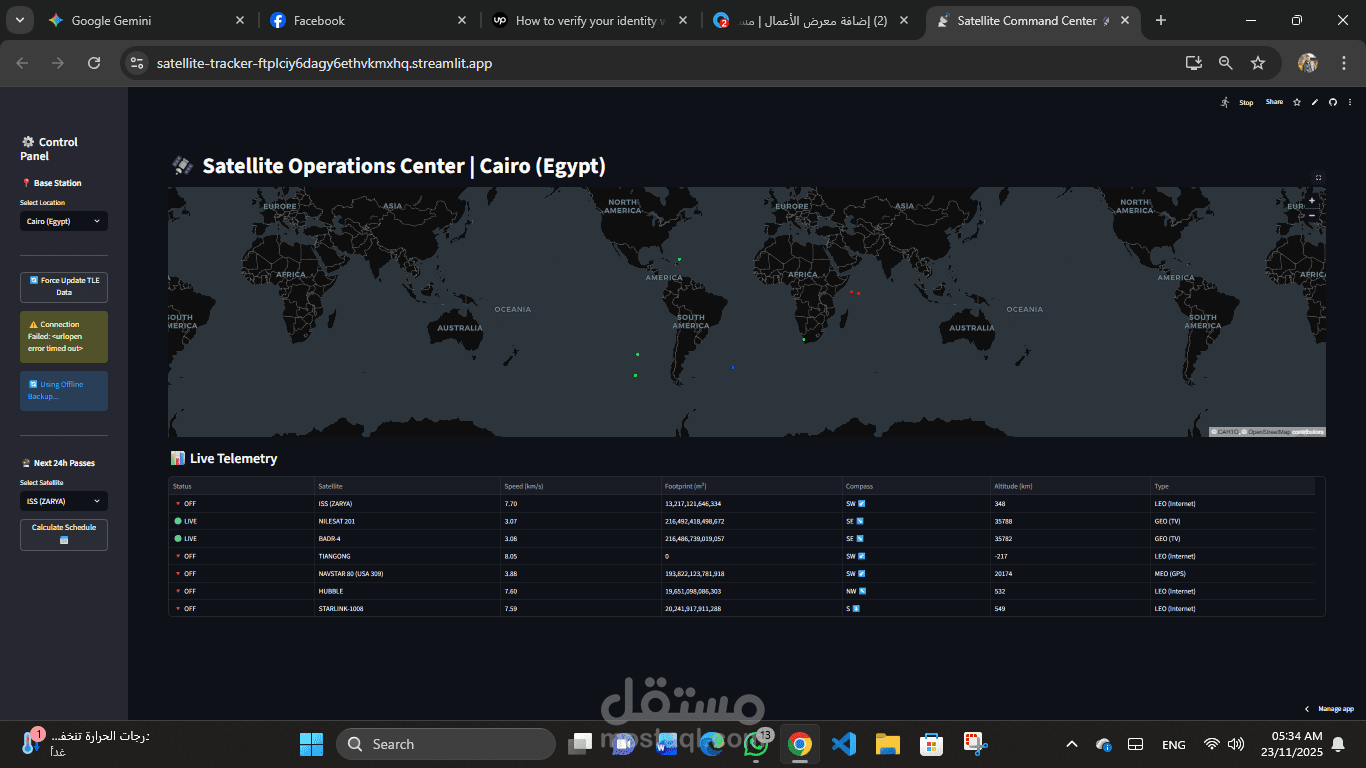The width and height of the screenshot is (1366, 768).
Task: Switch to How to verify your identity tab
Action: pyautogui.click(x=590, y=20)
